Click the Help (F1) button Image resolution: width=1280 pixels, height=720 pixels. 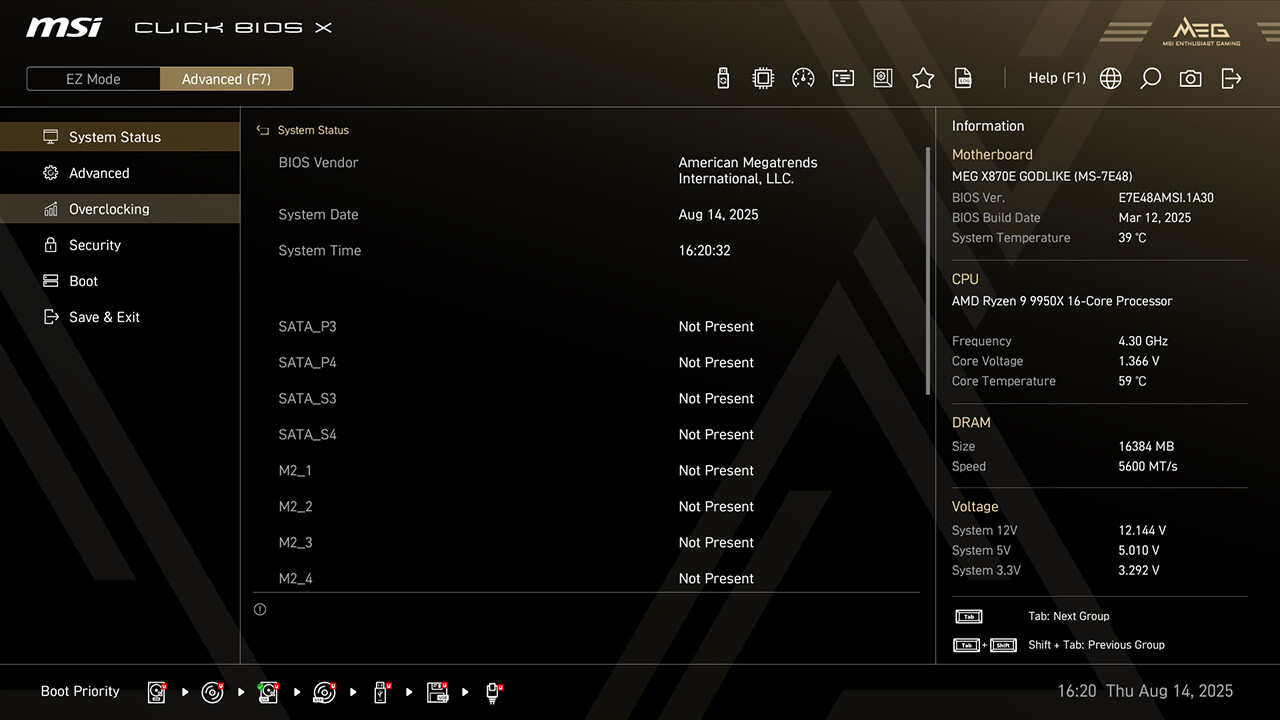click(1057, 78)
